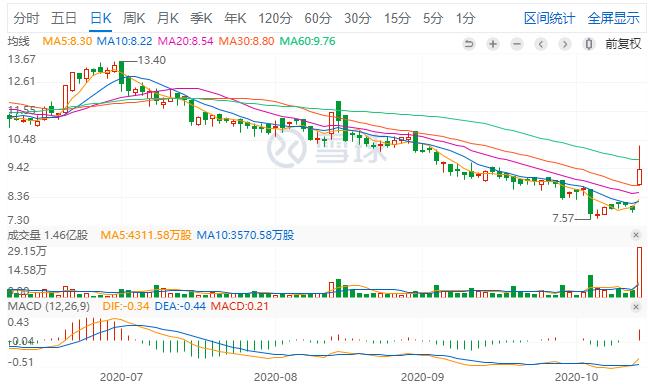
Task: Select the 15分 interval tab
Action: [x=397, y=18]
